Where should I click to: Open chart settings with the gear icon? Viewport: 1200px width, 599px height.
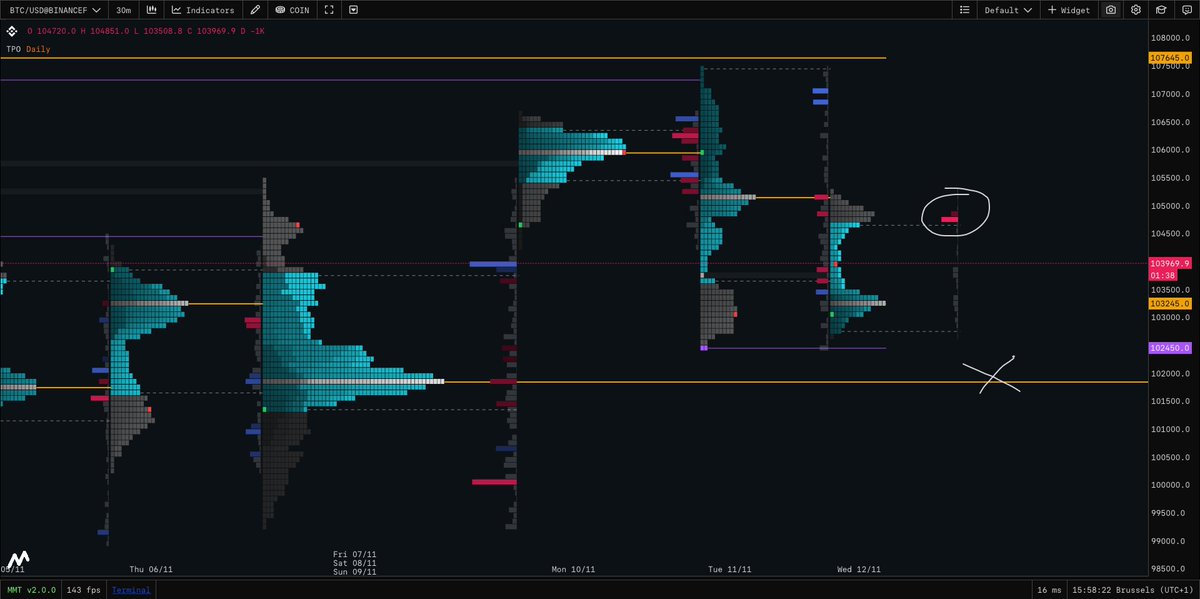tap(1135, 10)
